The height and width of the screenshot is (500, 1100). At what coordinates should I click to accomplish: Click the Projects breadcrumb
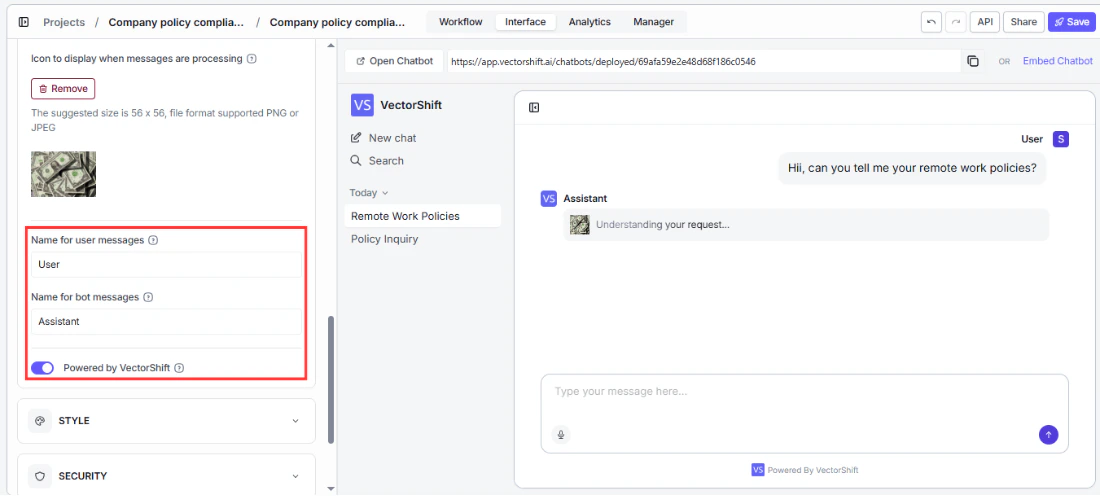(64, 22)
